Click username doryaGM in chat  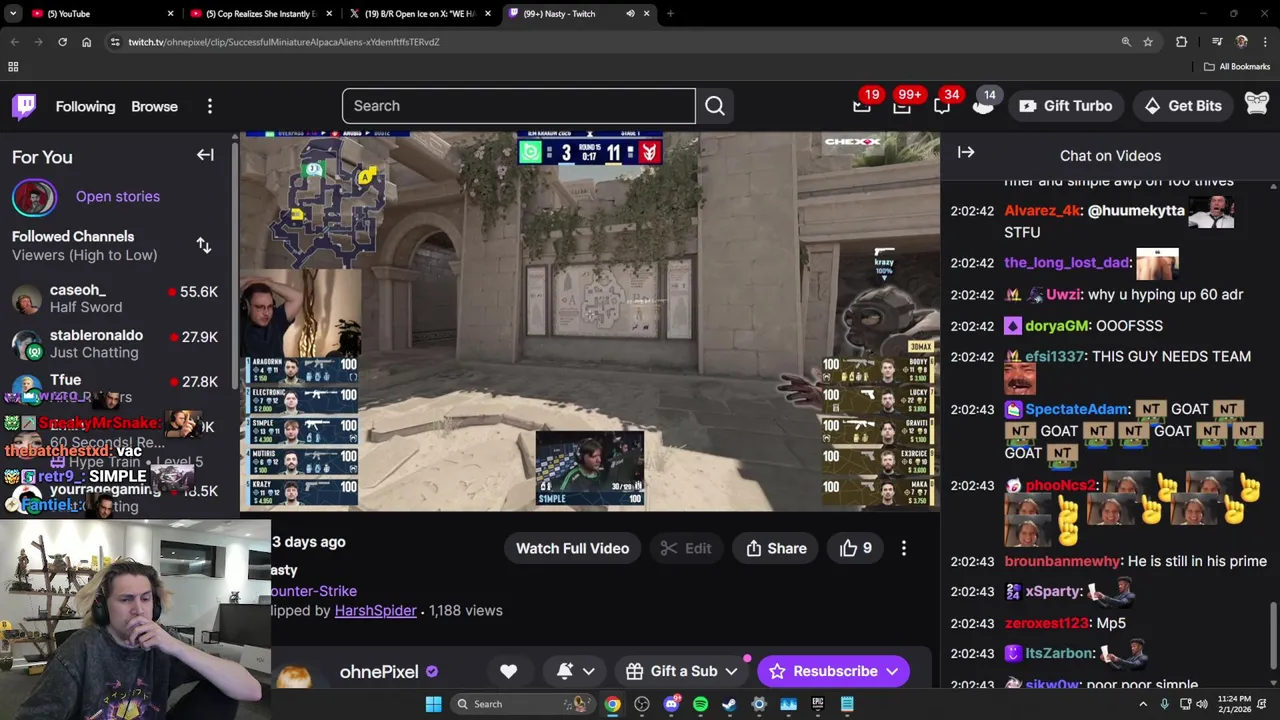[1055, 326]
